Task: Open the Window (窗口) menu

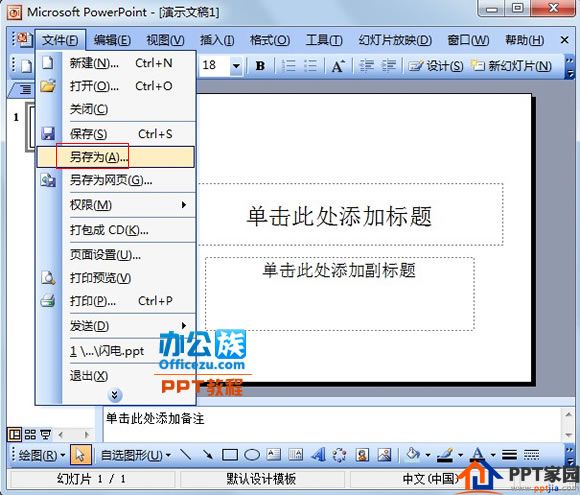Action: point(468,40)
